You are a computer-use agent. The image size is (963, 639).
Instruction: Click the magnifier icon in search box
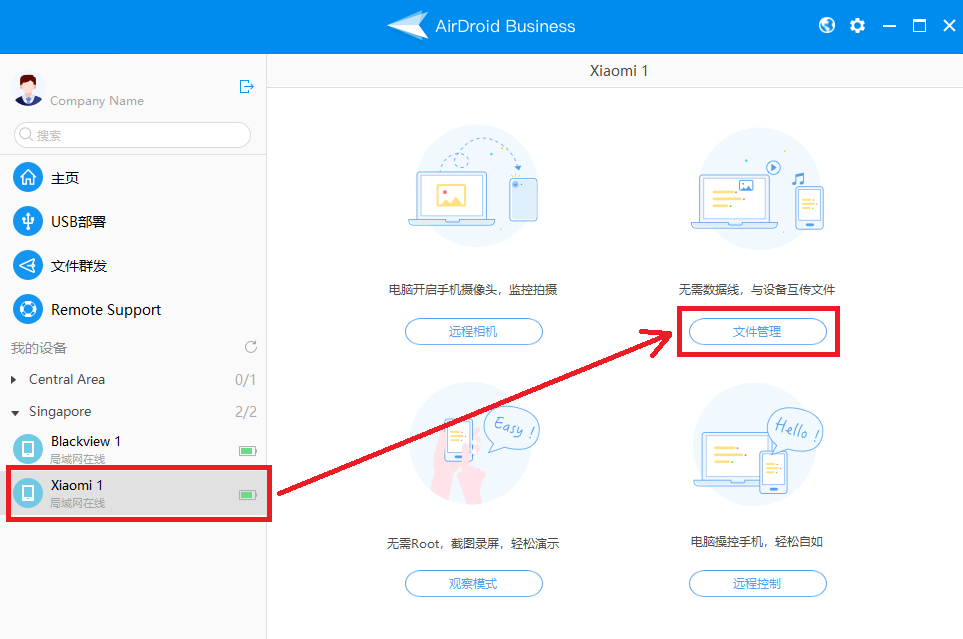26,134
